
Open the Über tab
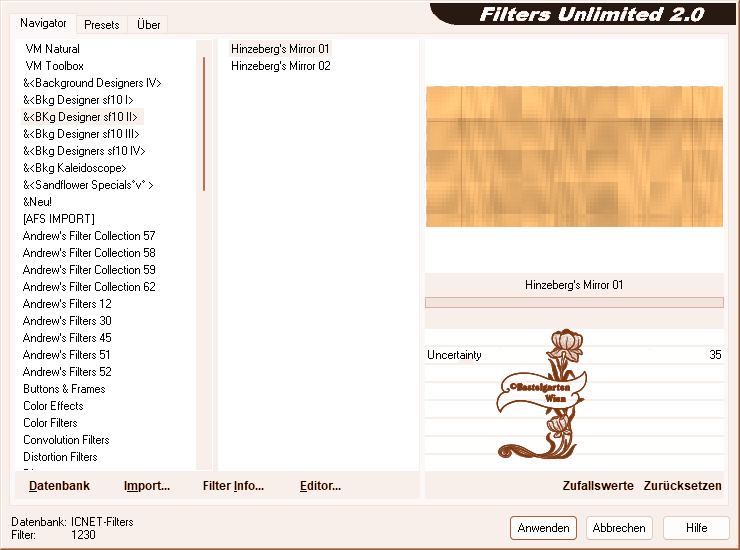(148, 25)
